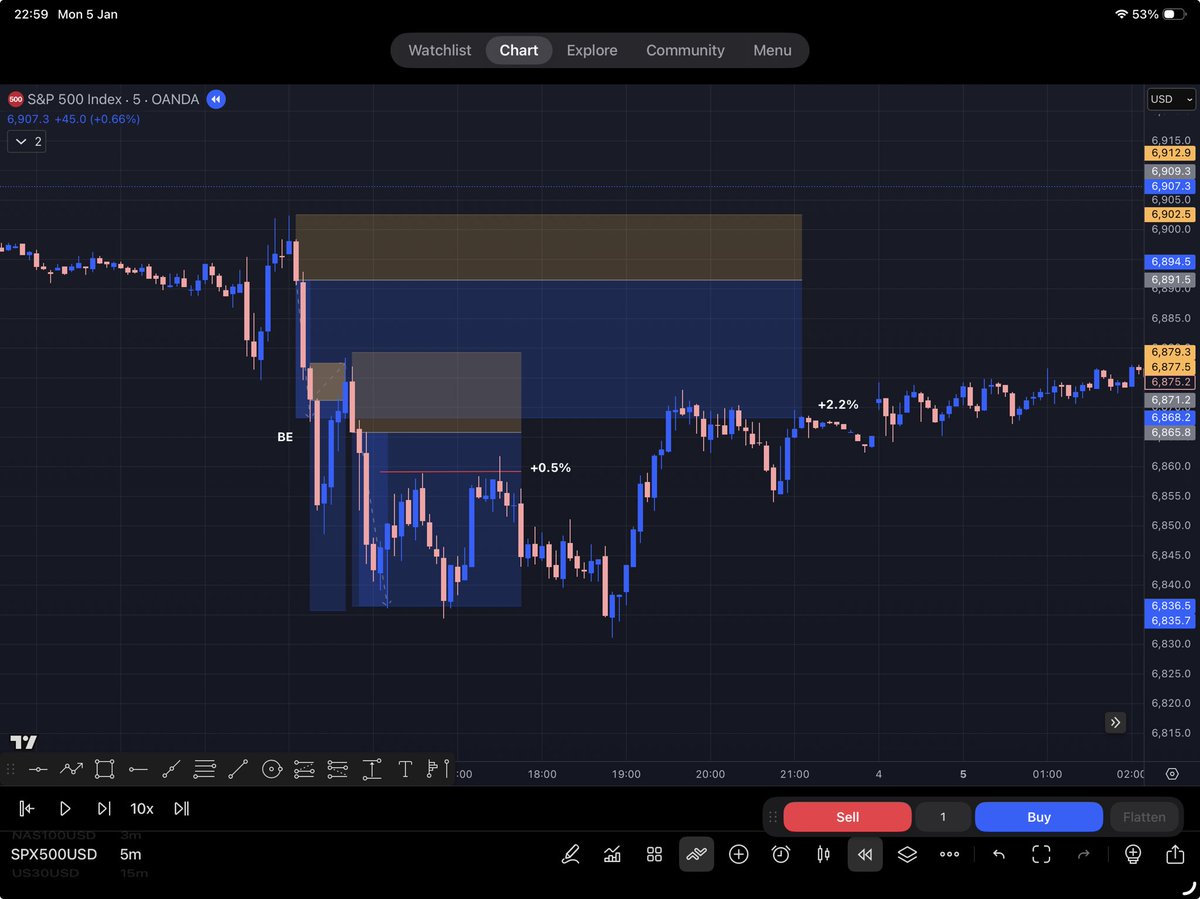The height and width of the screenshot is (899, 1200).
Task: Select the diagonal trend line tool
Action: [238, 769]
